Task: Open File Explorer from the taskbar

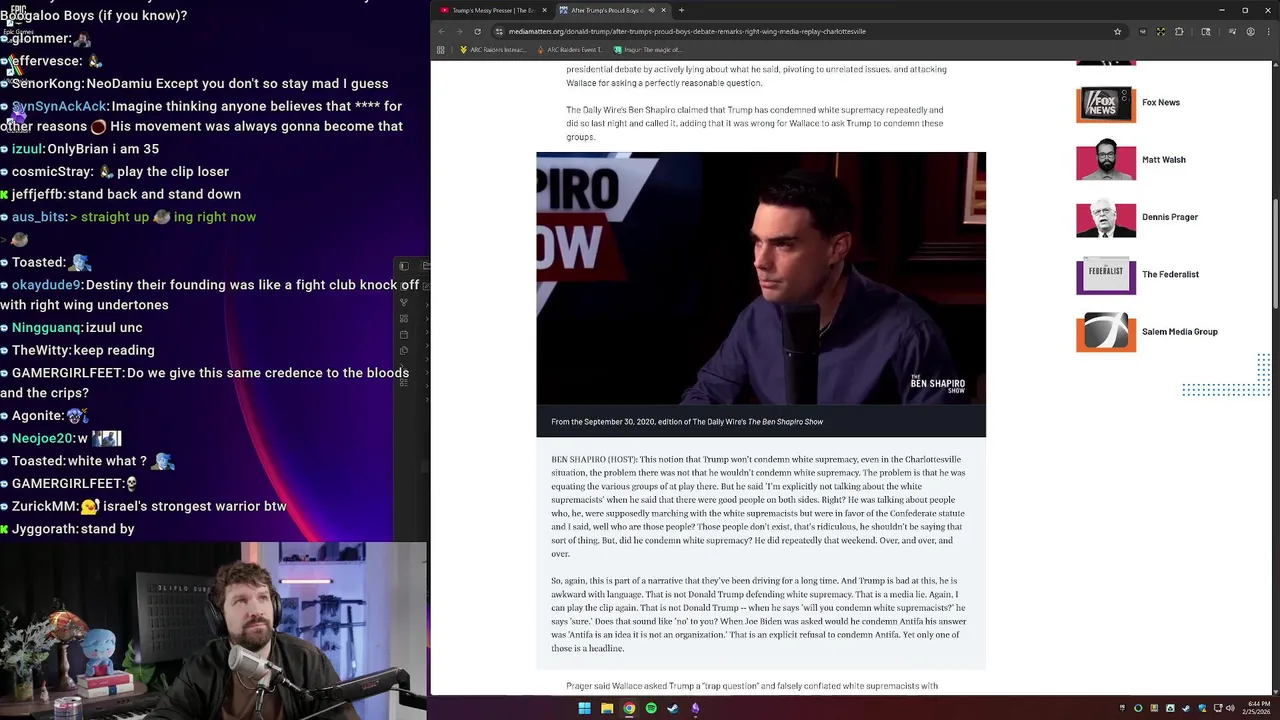Action: pyautogui.click(x=607, y=708)
